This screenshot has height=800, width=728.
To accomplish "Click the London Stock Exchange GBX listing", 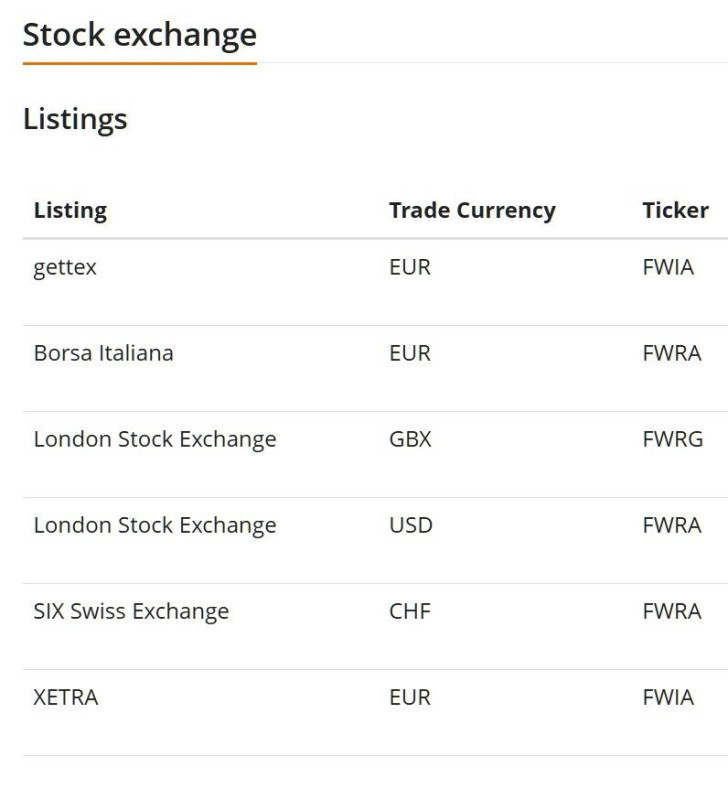I will 155,440.
